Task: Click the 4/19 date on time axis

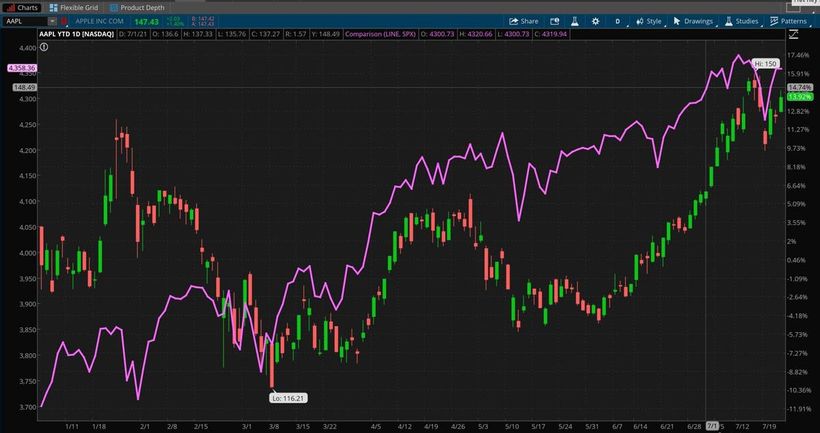Action: (x=430, y=427)
